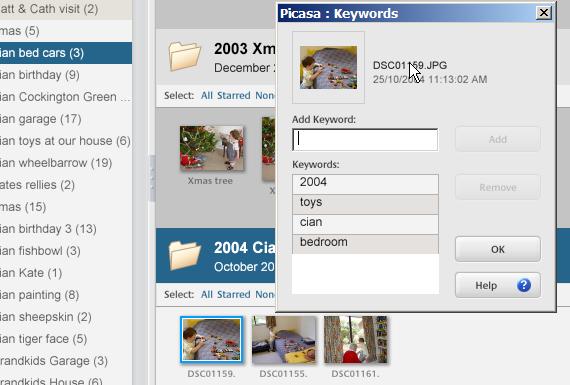Open the 'randkids Garage (3)' folder

(x=66, y=361)
